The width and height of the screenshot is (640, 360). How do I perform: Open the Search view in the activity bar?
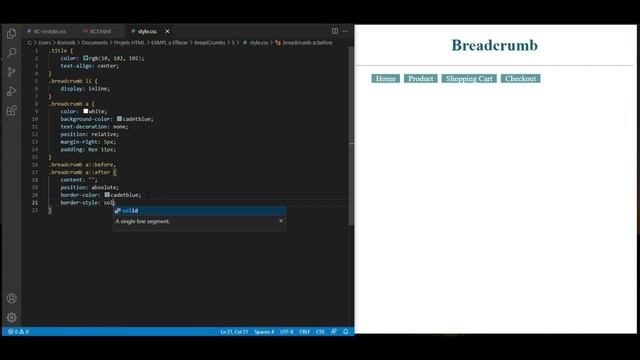click(x=11, y=53)
